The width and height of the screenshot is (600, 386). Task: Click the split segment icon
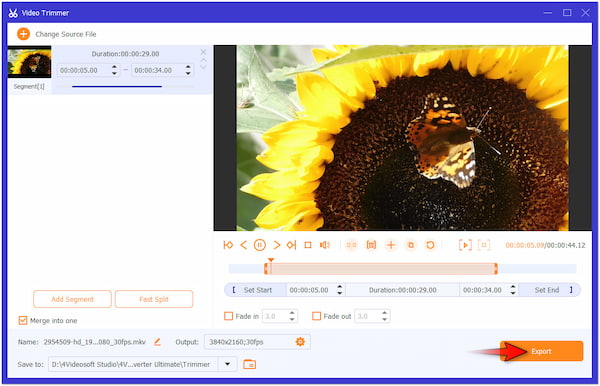[x=351, y=245]
